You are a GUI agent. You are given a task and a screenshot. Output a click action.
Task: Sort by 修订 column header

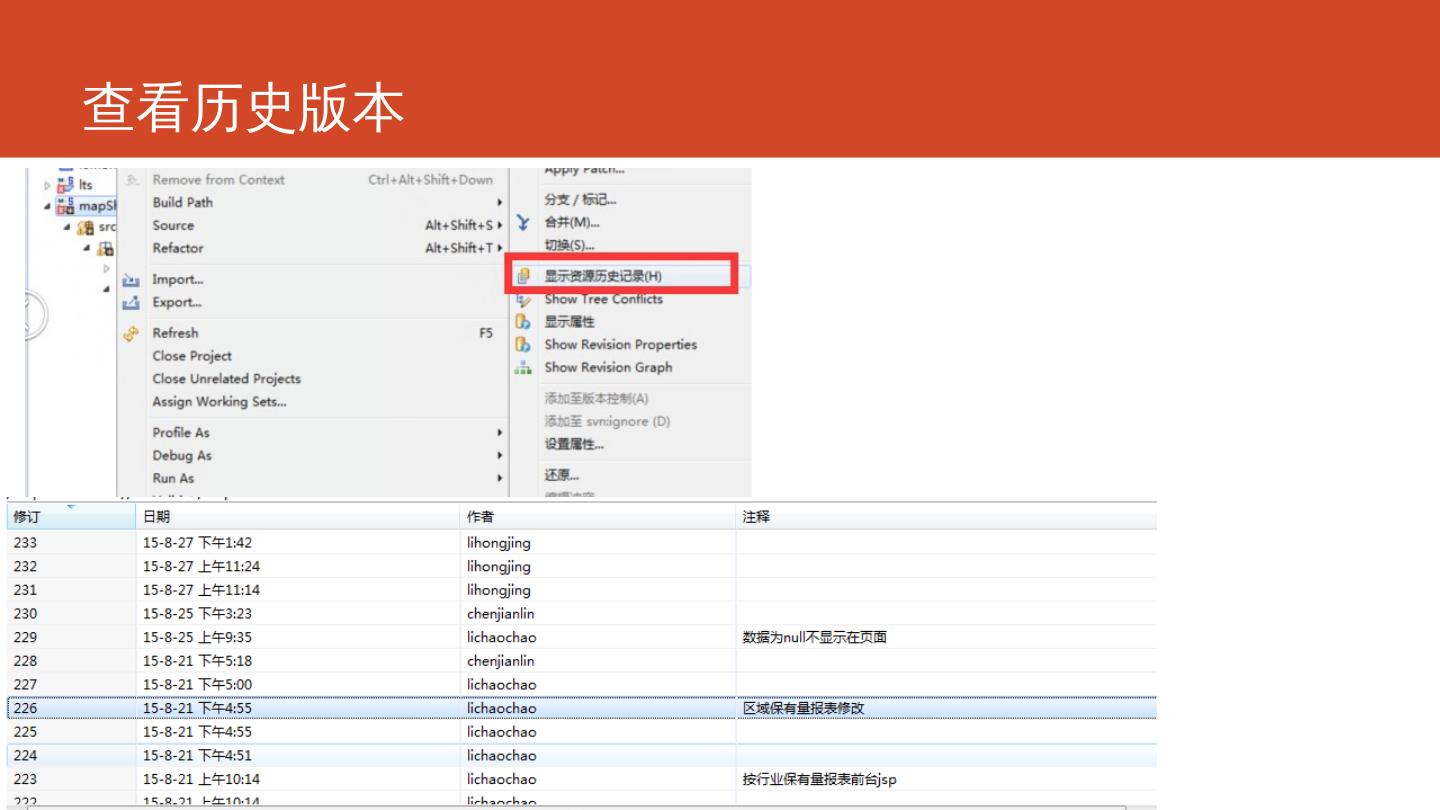point(27,517)
